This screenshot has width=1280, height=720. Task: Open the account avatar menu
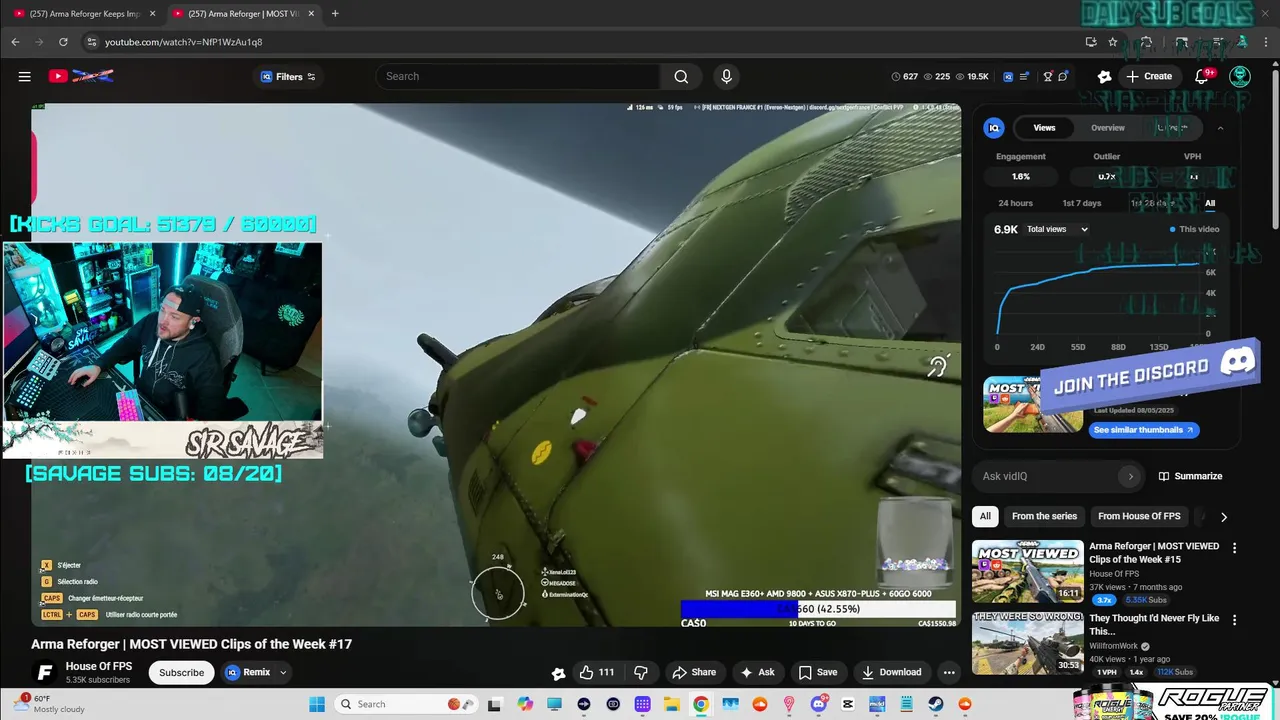(1240, 76)
